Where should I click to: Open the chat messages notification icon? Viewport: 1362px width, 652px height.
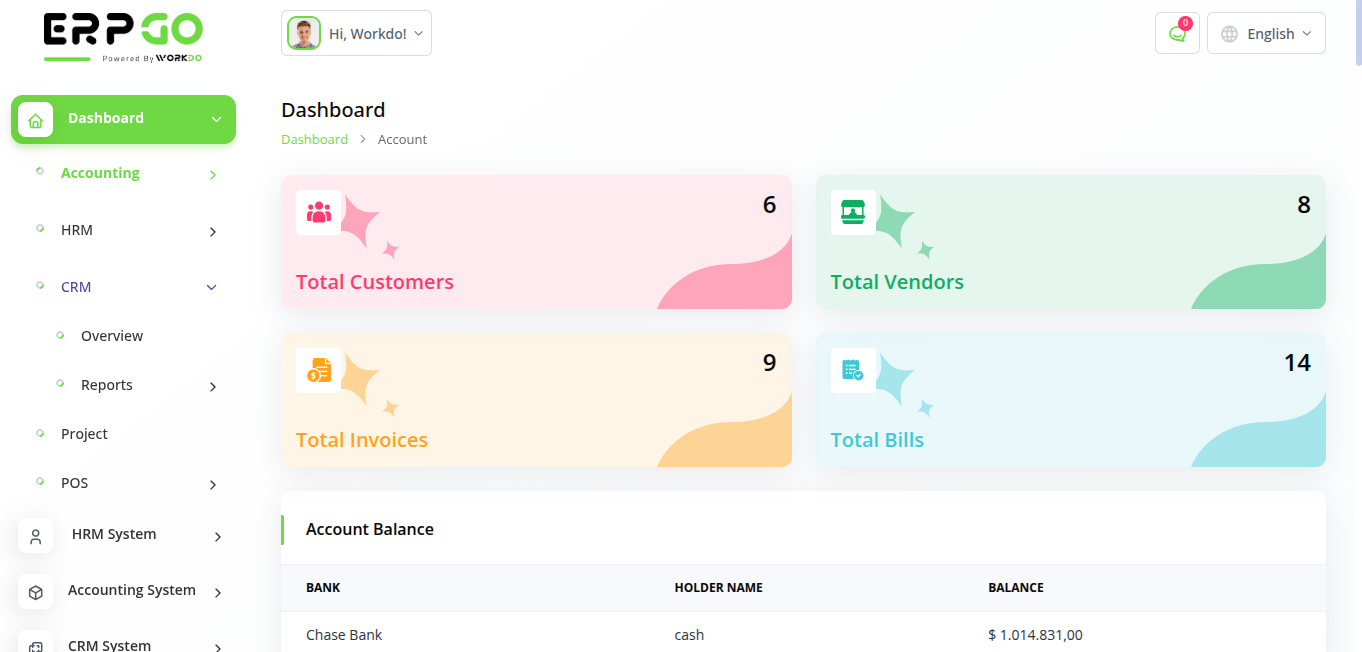[1177, 33]
